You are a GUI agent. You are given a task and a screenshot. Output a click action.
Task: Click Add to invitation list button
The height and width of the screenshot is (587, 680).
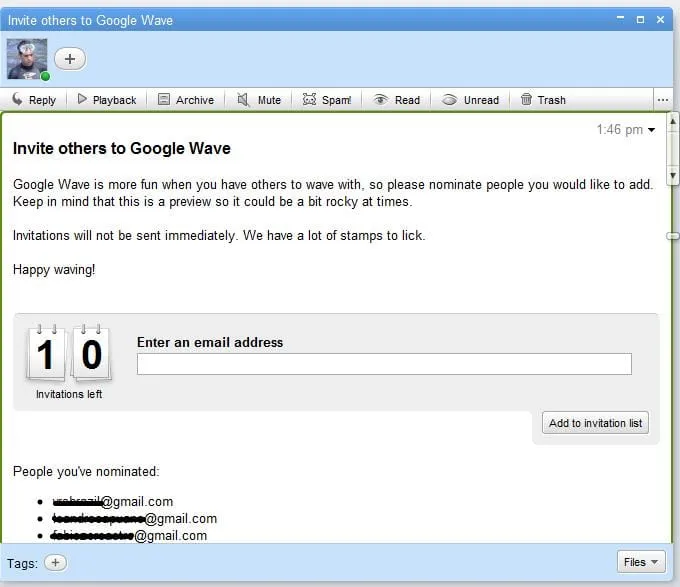595,423
